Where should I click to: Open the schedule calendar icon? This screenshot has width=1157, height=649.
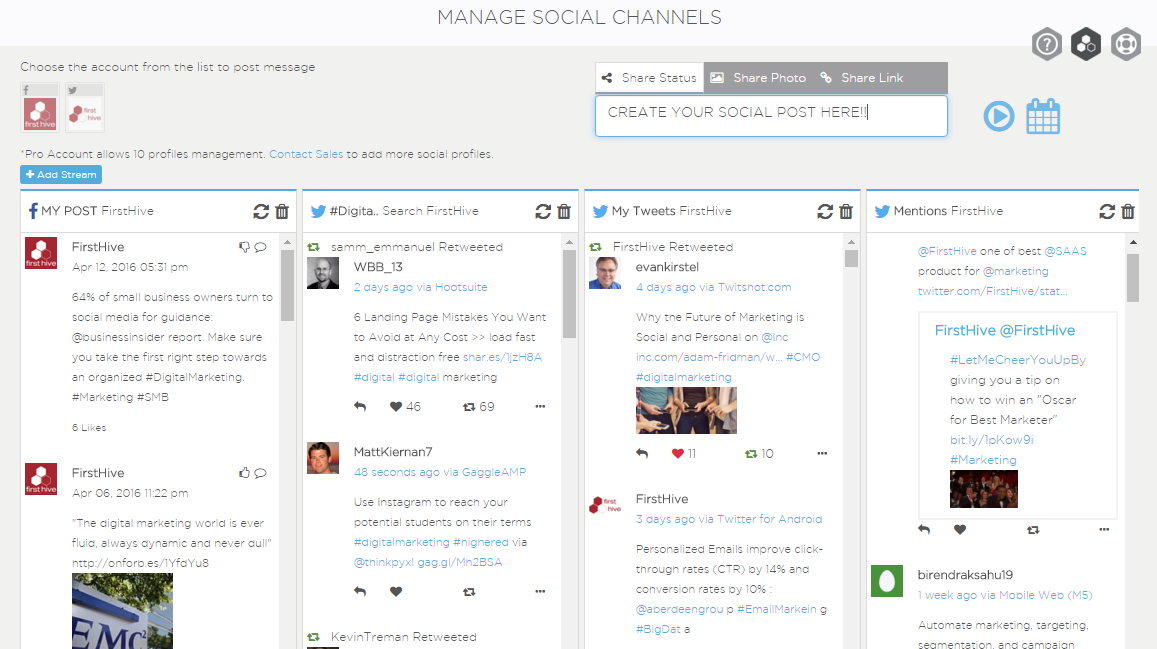click(x=1043, y=116)
